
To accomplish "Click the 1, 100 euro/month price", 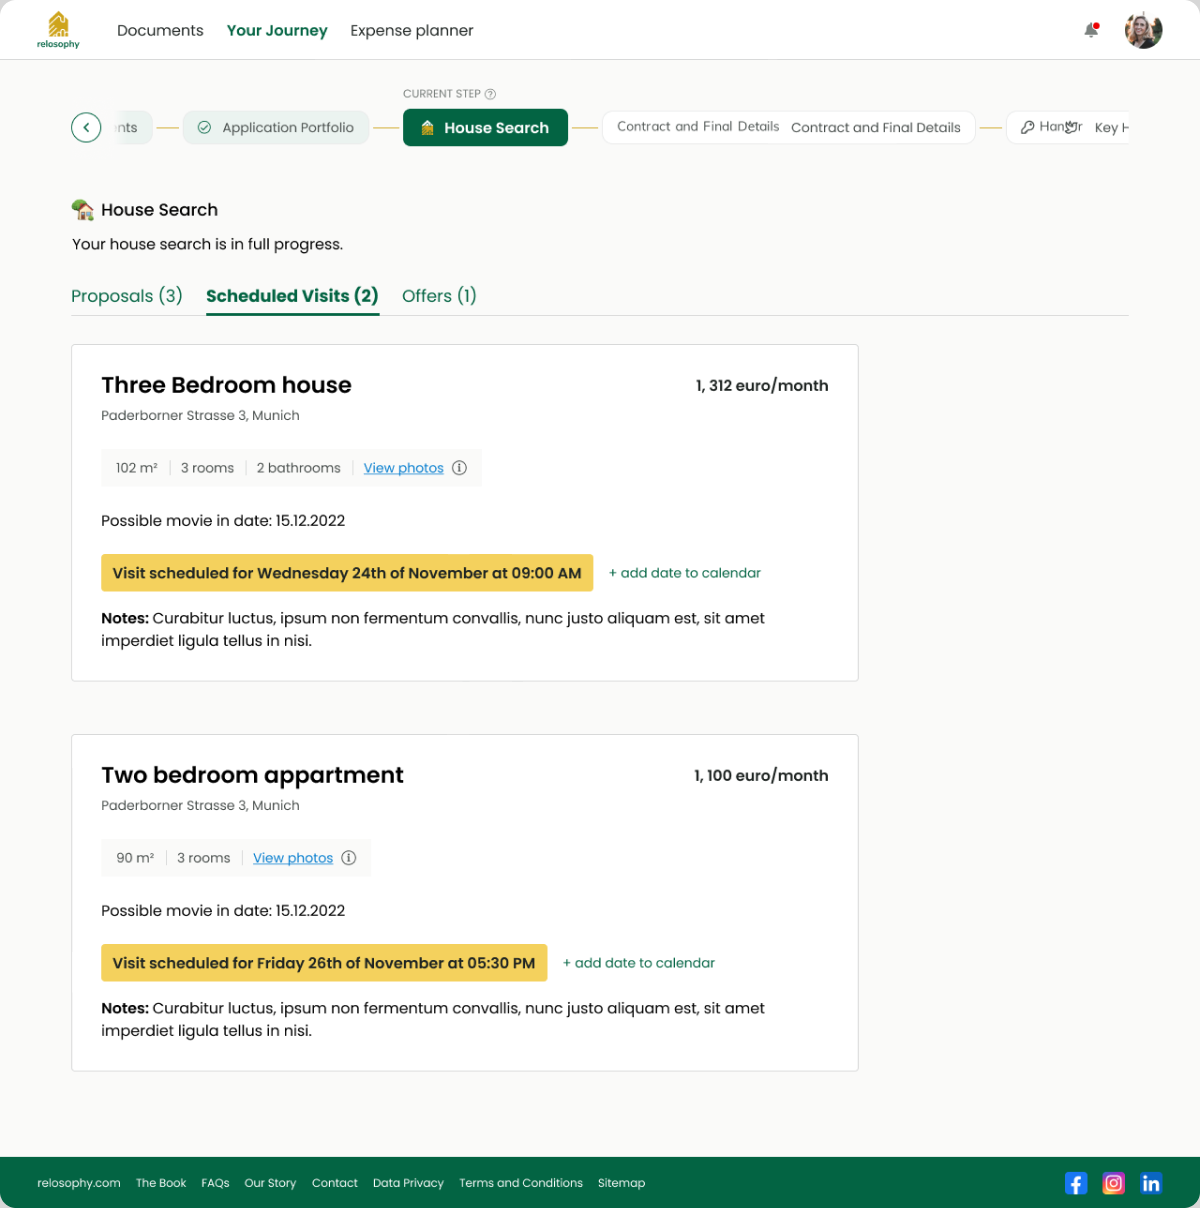I will click(x=761, y=775).
